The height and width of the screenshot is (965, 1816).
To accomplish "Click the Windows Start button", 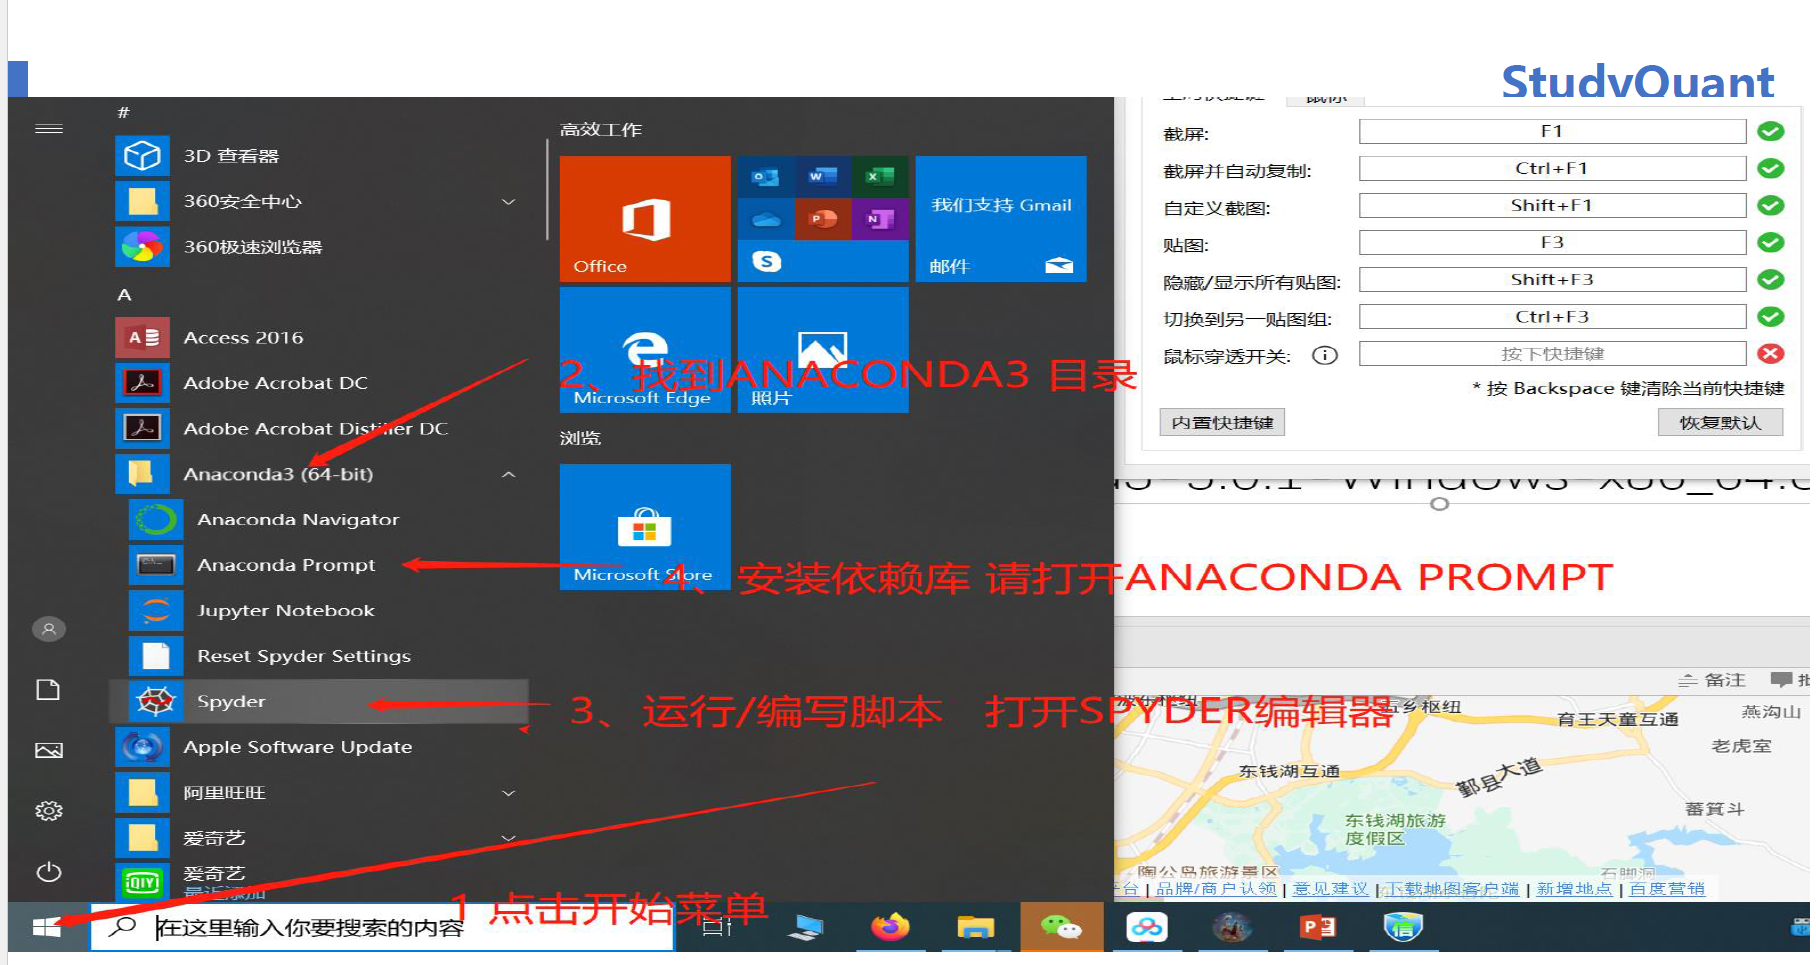I will pos(47,928).
